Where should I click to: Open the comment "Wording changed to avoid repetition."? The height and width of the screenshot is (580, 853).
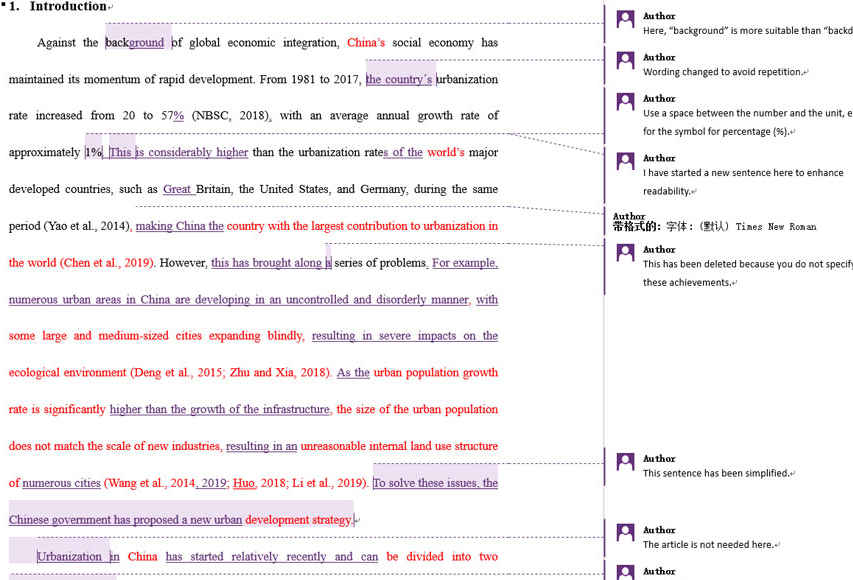[x=723, y=72]
